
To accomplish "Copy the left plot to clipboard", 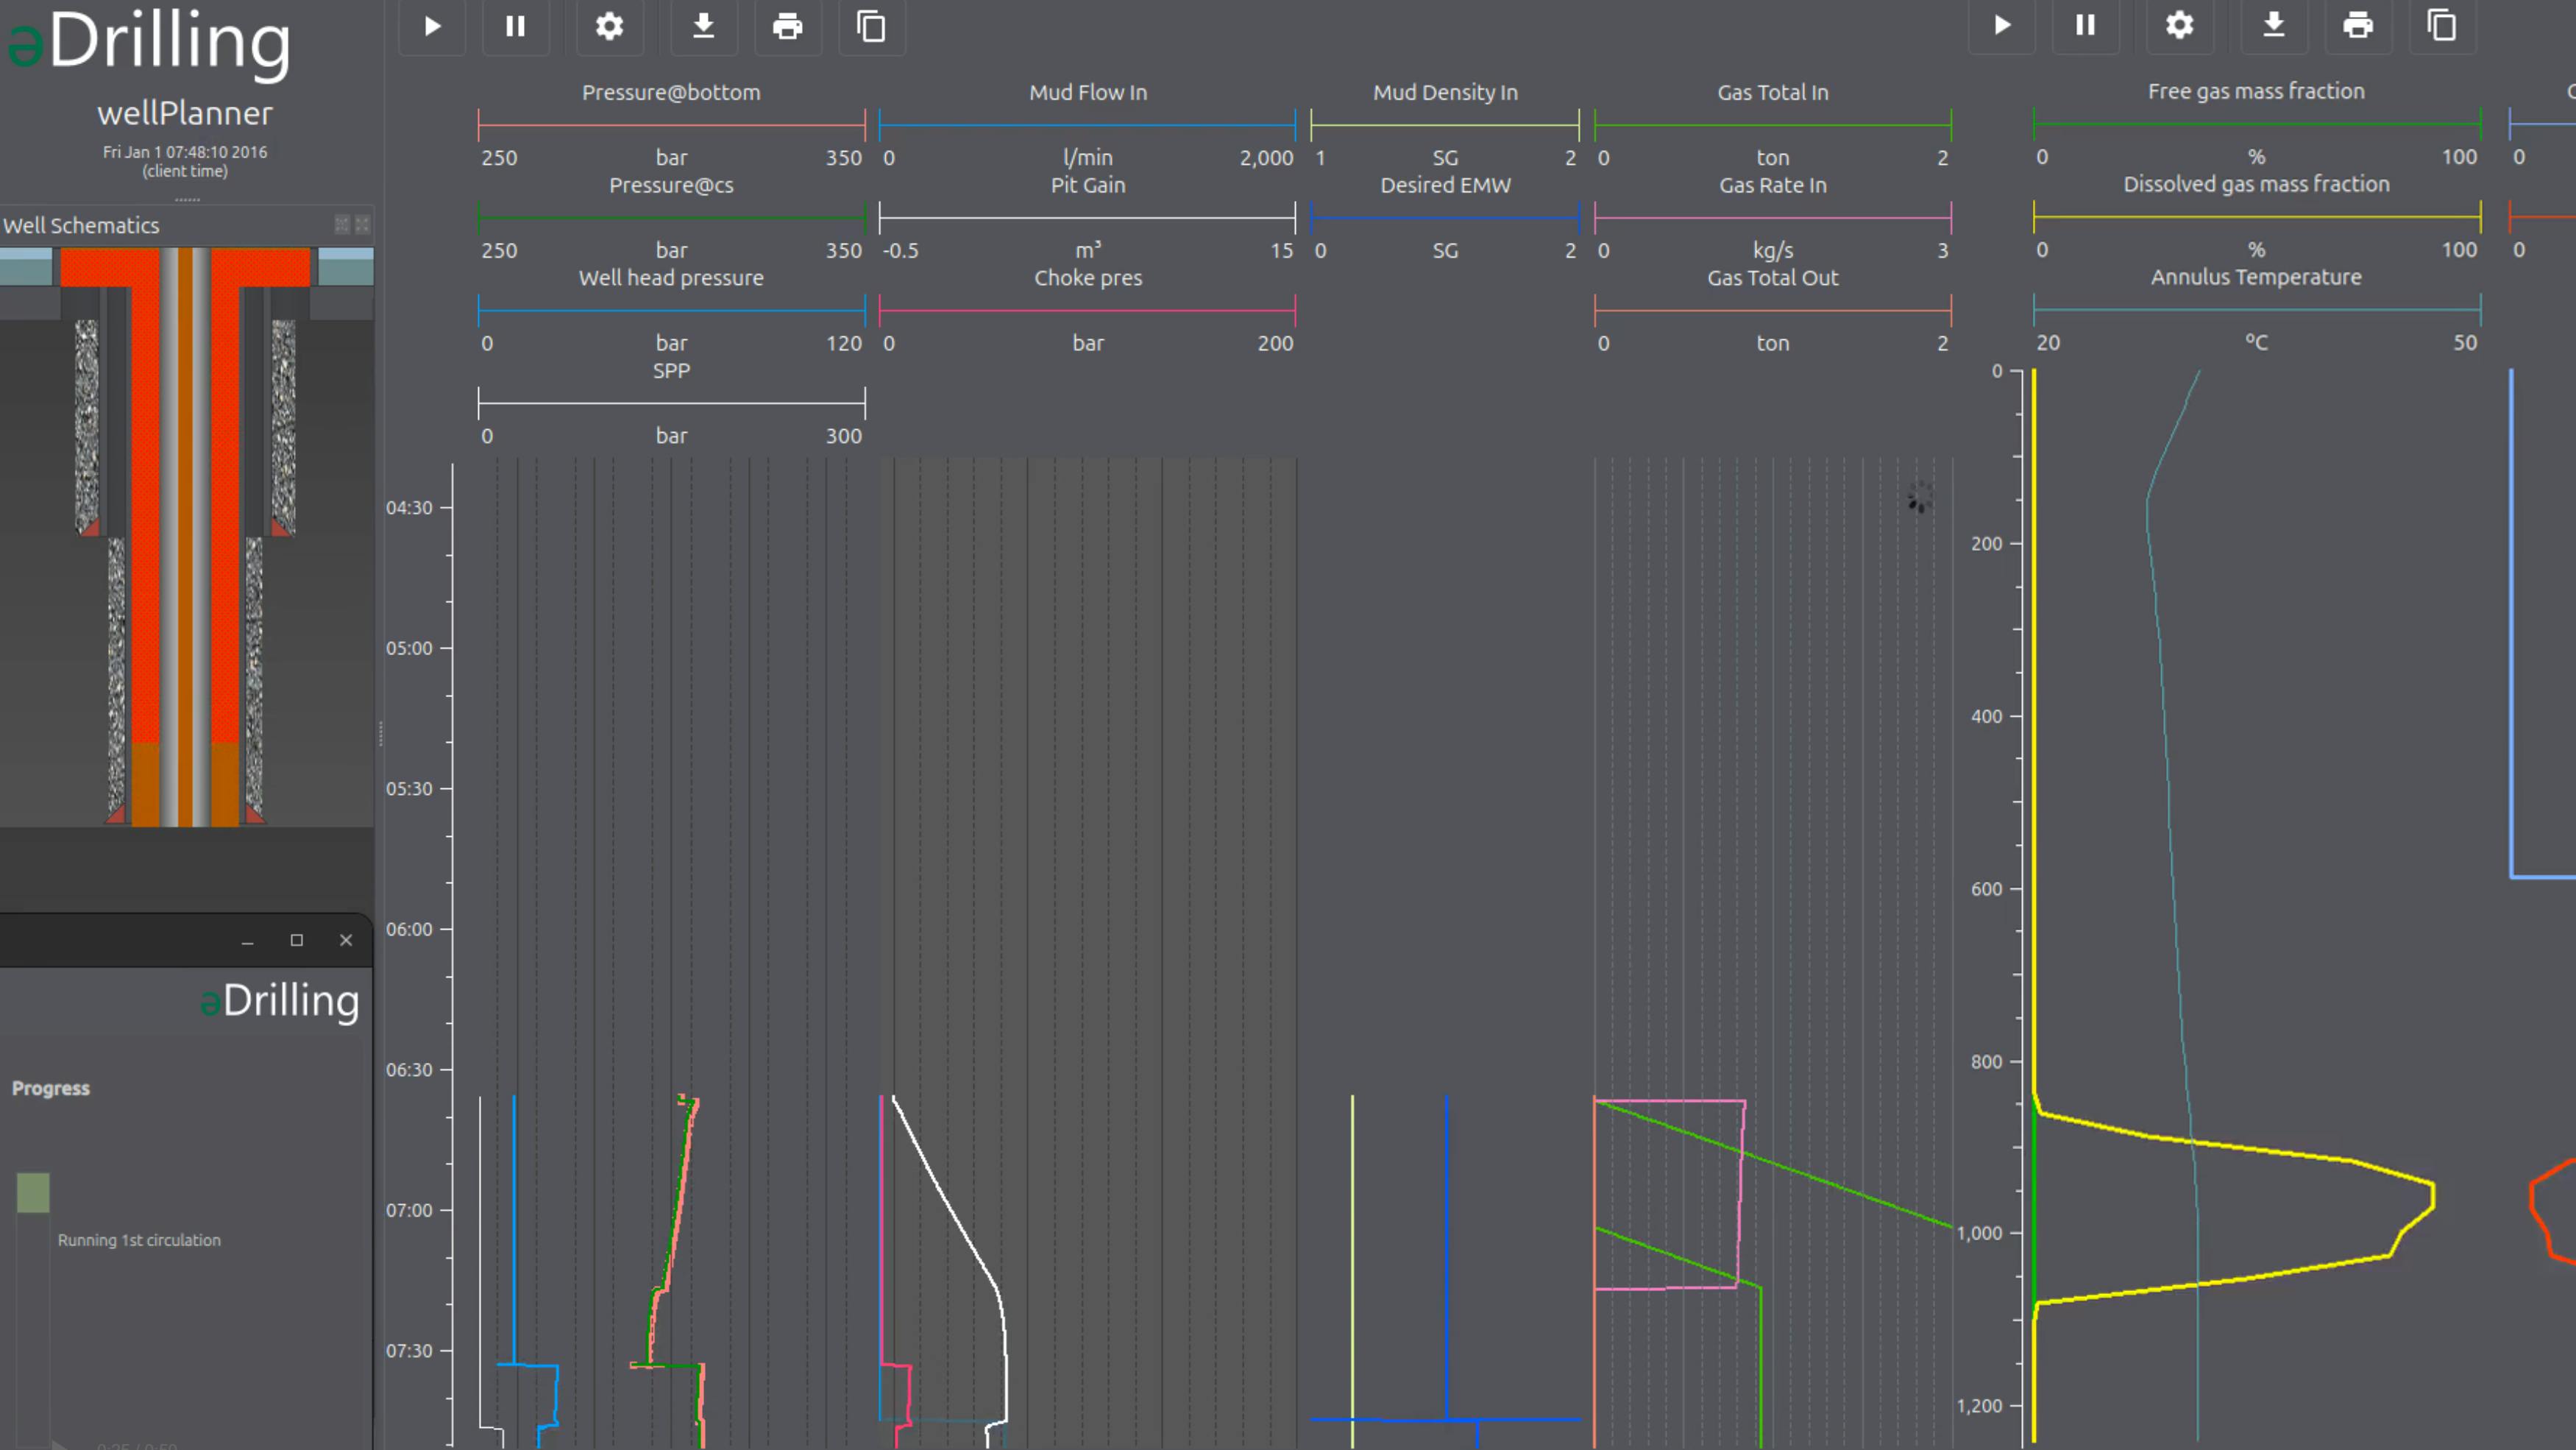I will tap(871, 26).
